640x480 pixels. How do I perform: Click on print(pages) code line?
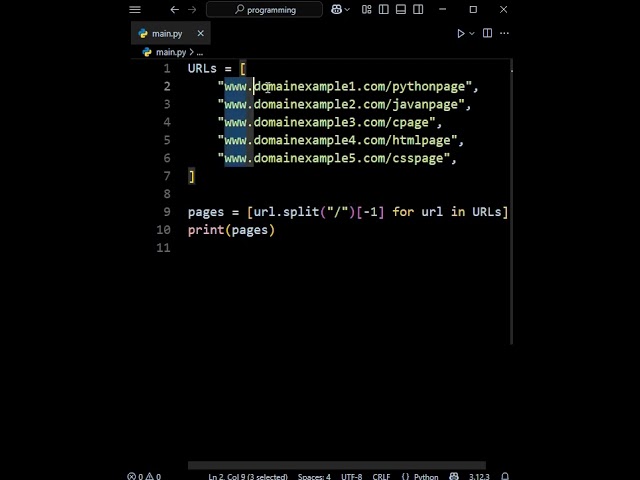click(x=231, y=230)
